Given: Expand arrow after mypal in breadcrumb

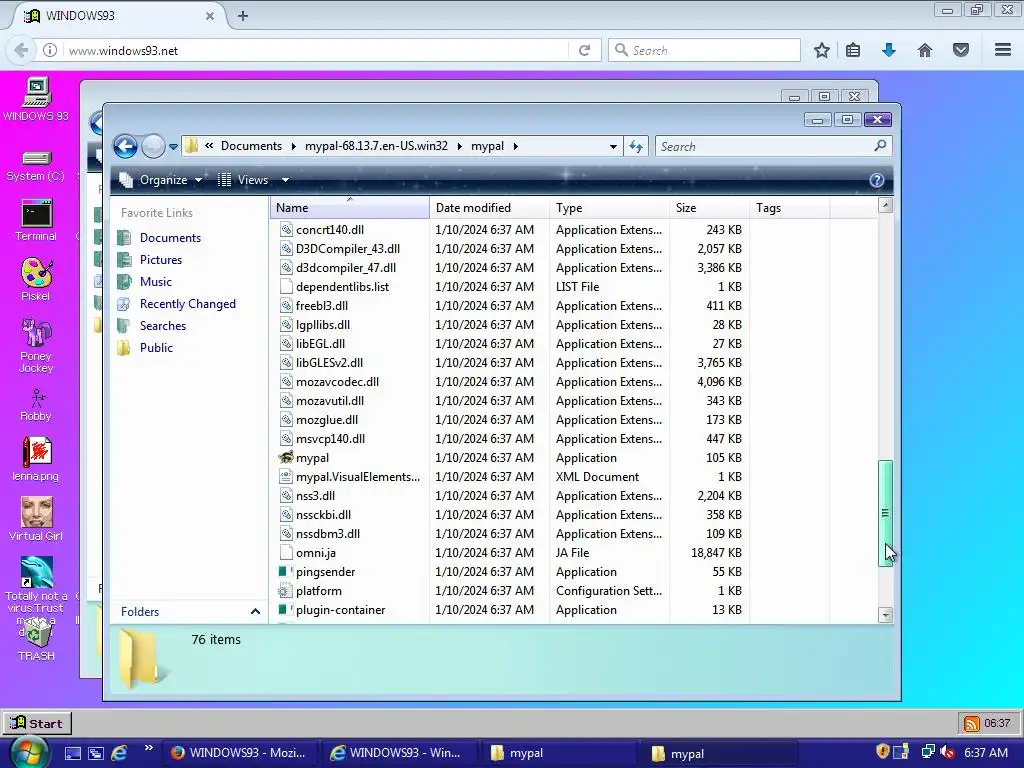Looking at the screenshot, I should [x=515, y=146].
